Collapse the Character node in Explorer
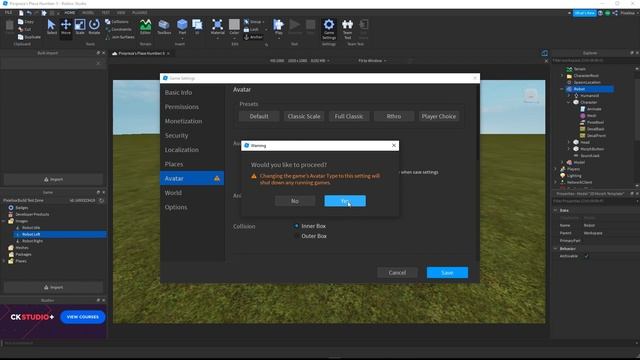This screenshot has width=640, height=360. (x=569, y=102)
